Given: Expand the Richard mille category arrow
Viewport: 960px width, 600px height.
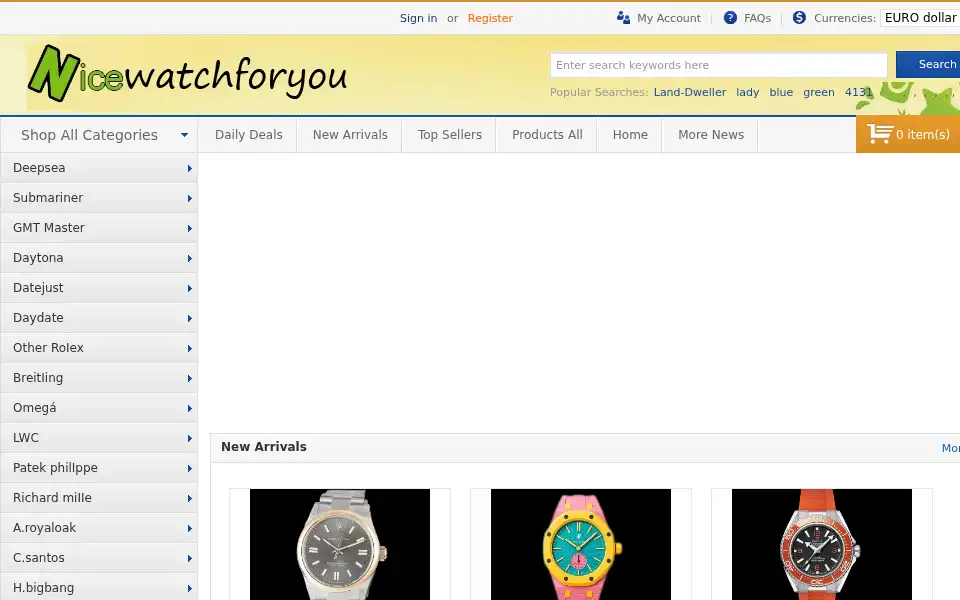Looking at the screenshot, I should 190,498.
